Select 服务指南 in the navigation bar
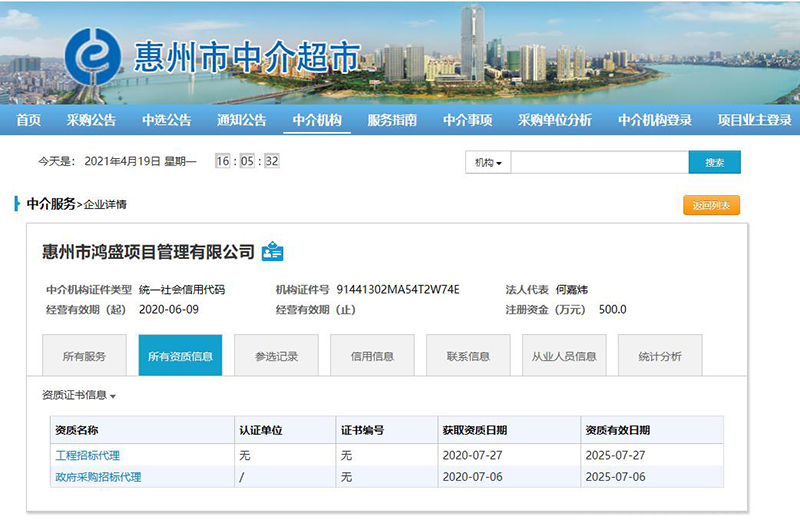The width and height of the screenshot is (800, 520). tap(392, 120)
